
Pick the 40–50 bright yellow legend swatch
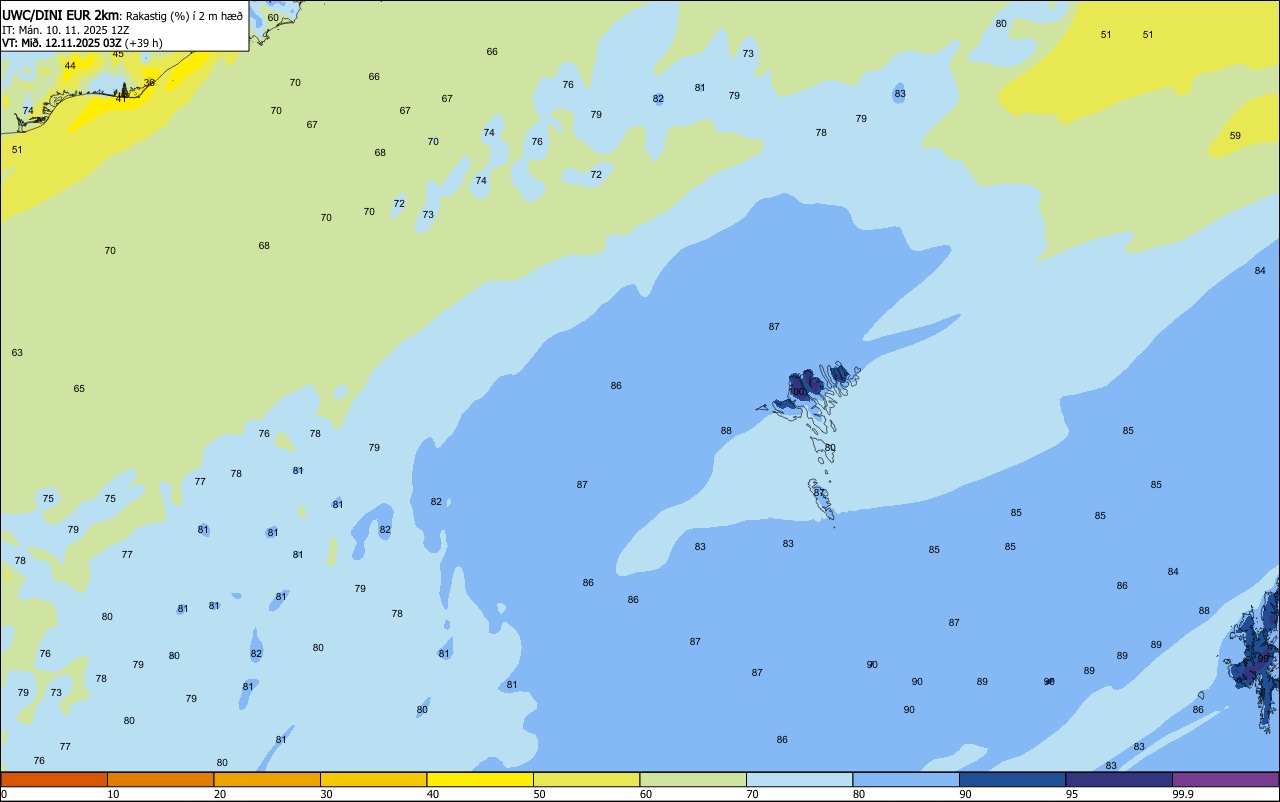(480, 779)
